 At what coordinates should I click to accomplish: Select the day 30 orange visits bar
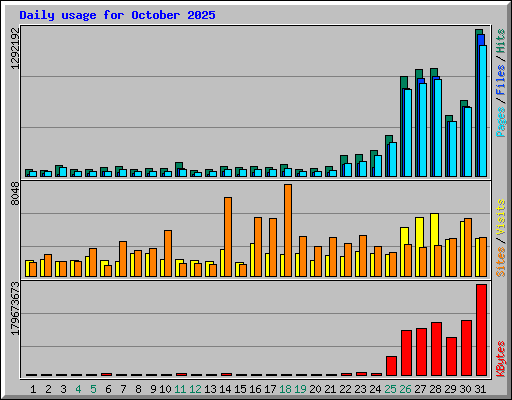click(x=468, y=248)
